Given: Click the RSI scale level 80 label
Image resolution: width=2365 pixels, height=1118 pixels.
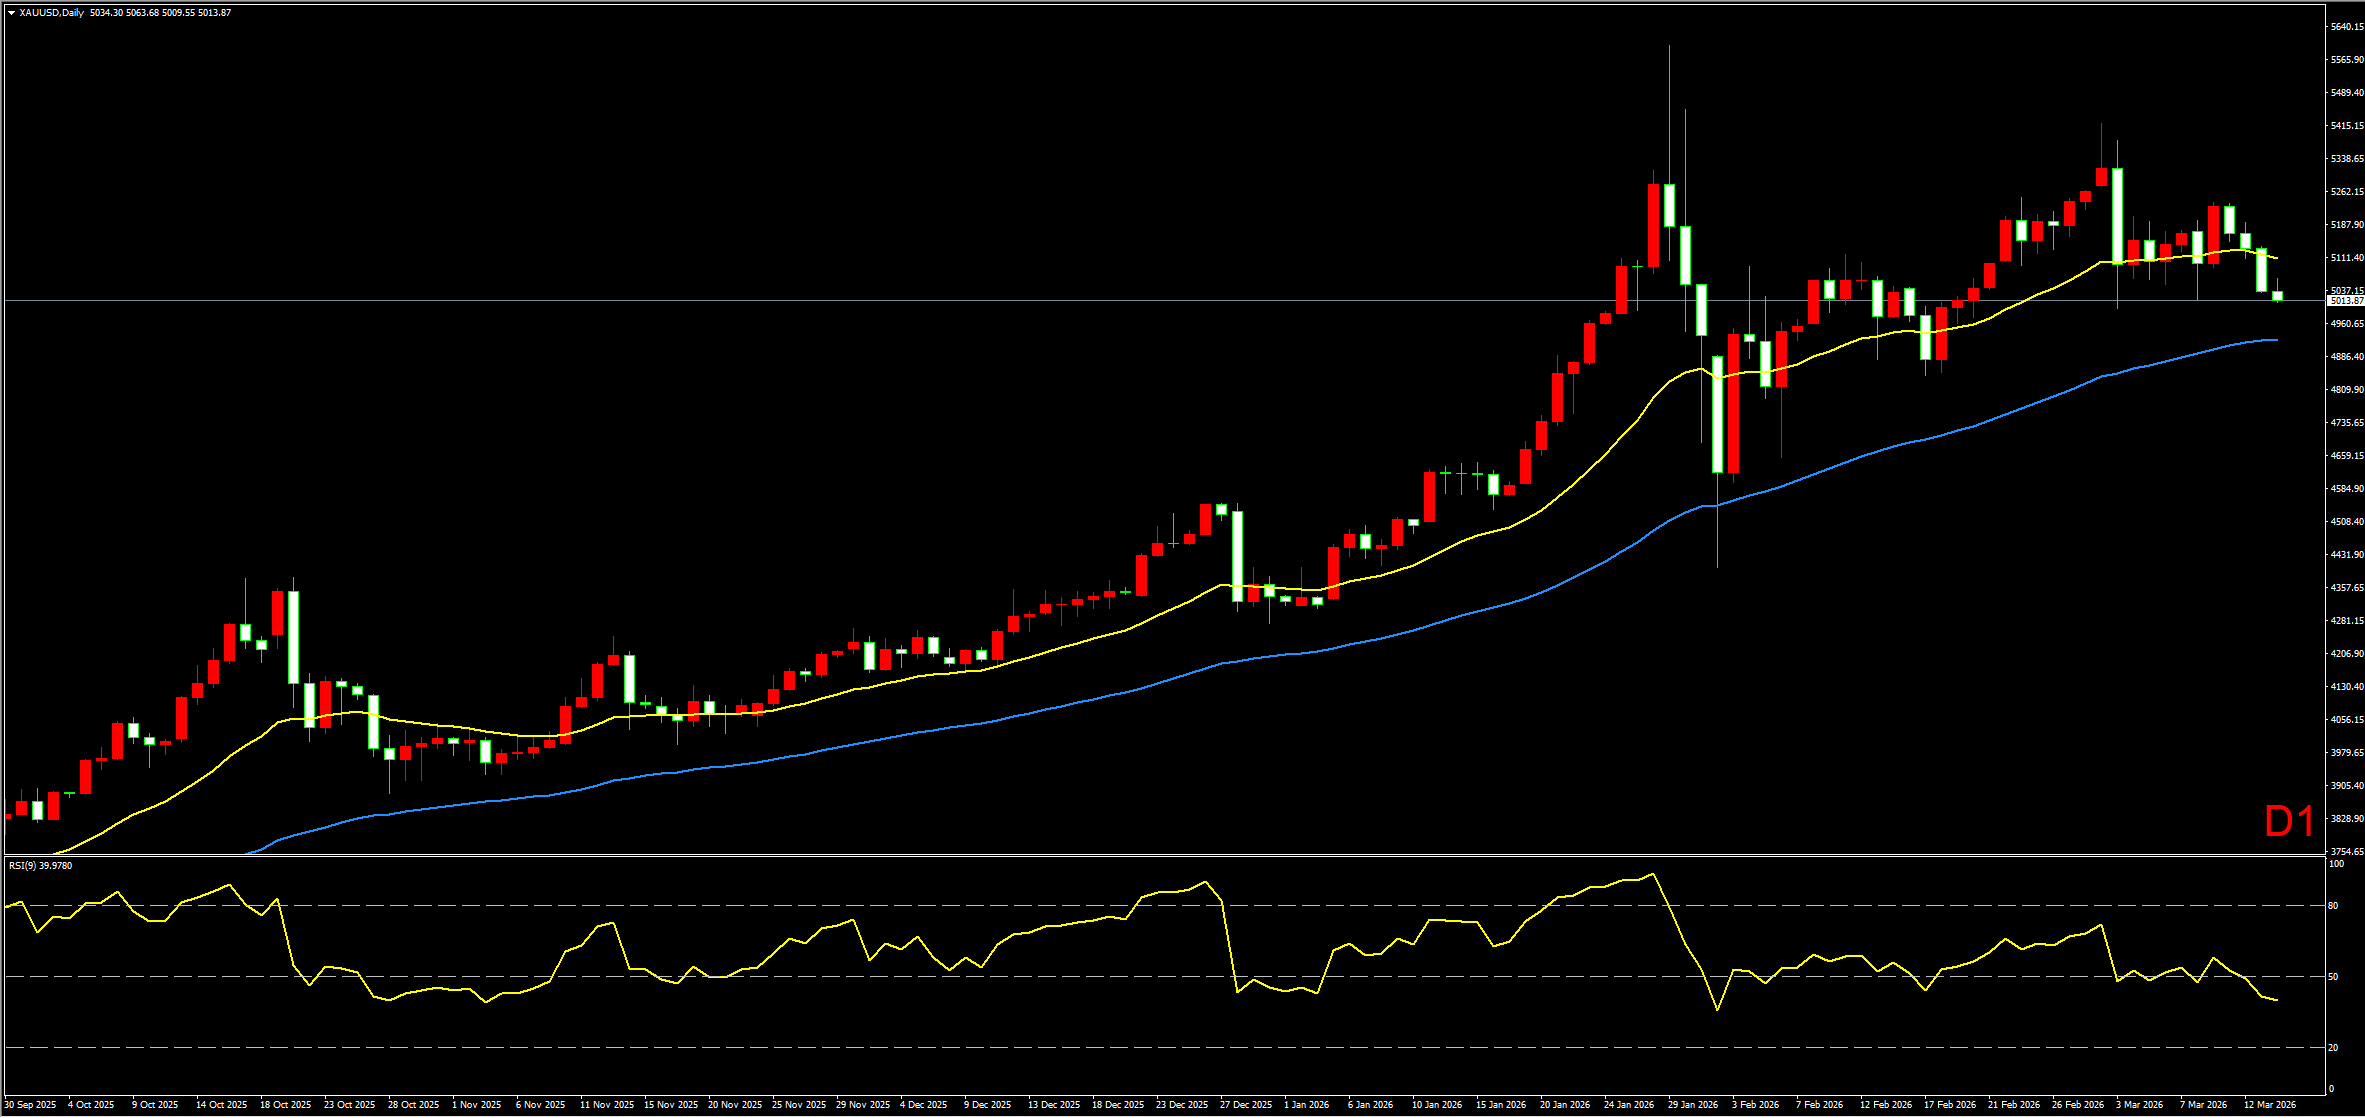Looking at the screenshot, I should pyautogui.click(x=2333, y=906).
